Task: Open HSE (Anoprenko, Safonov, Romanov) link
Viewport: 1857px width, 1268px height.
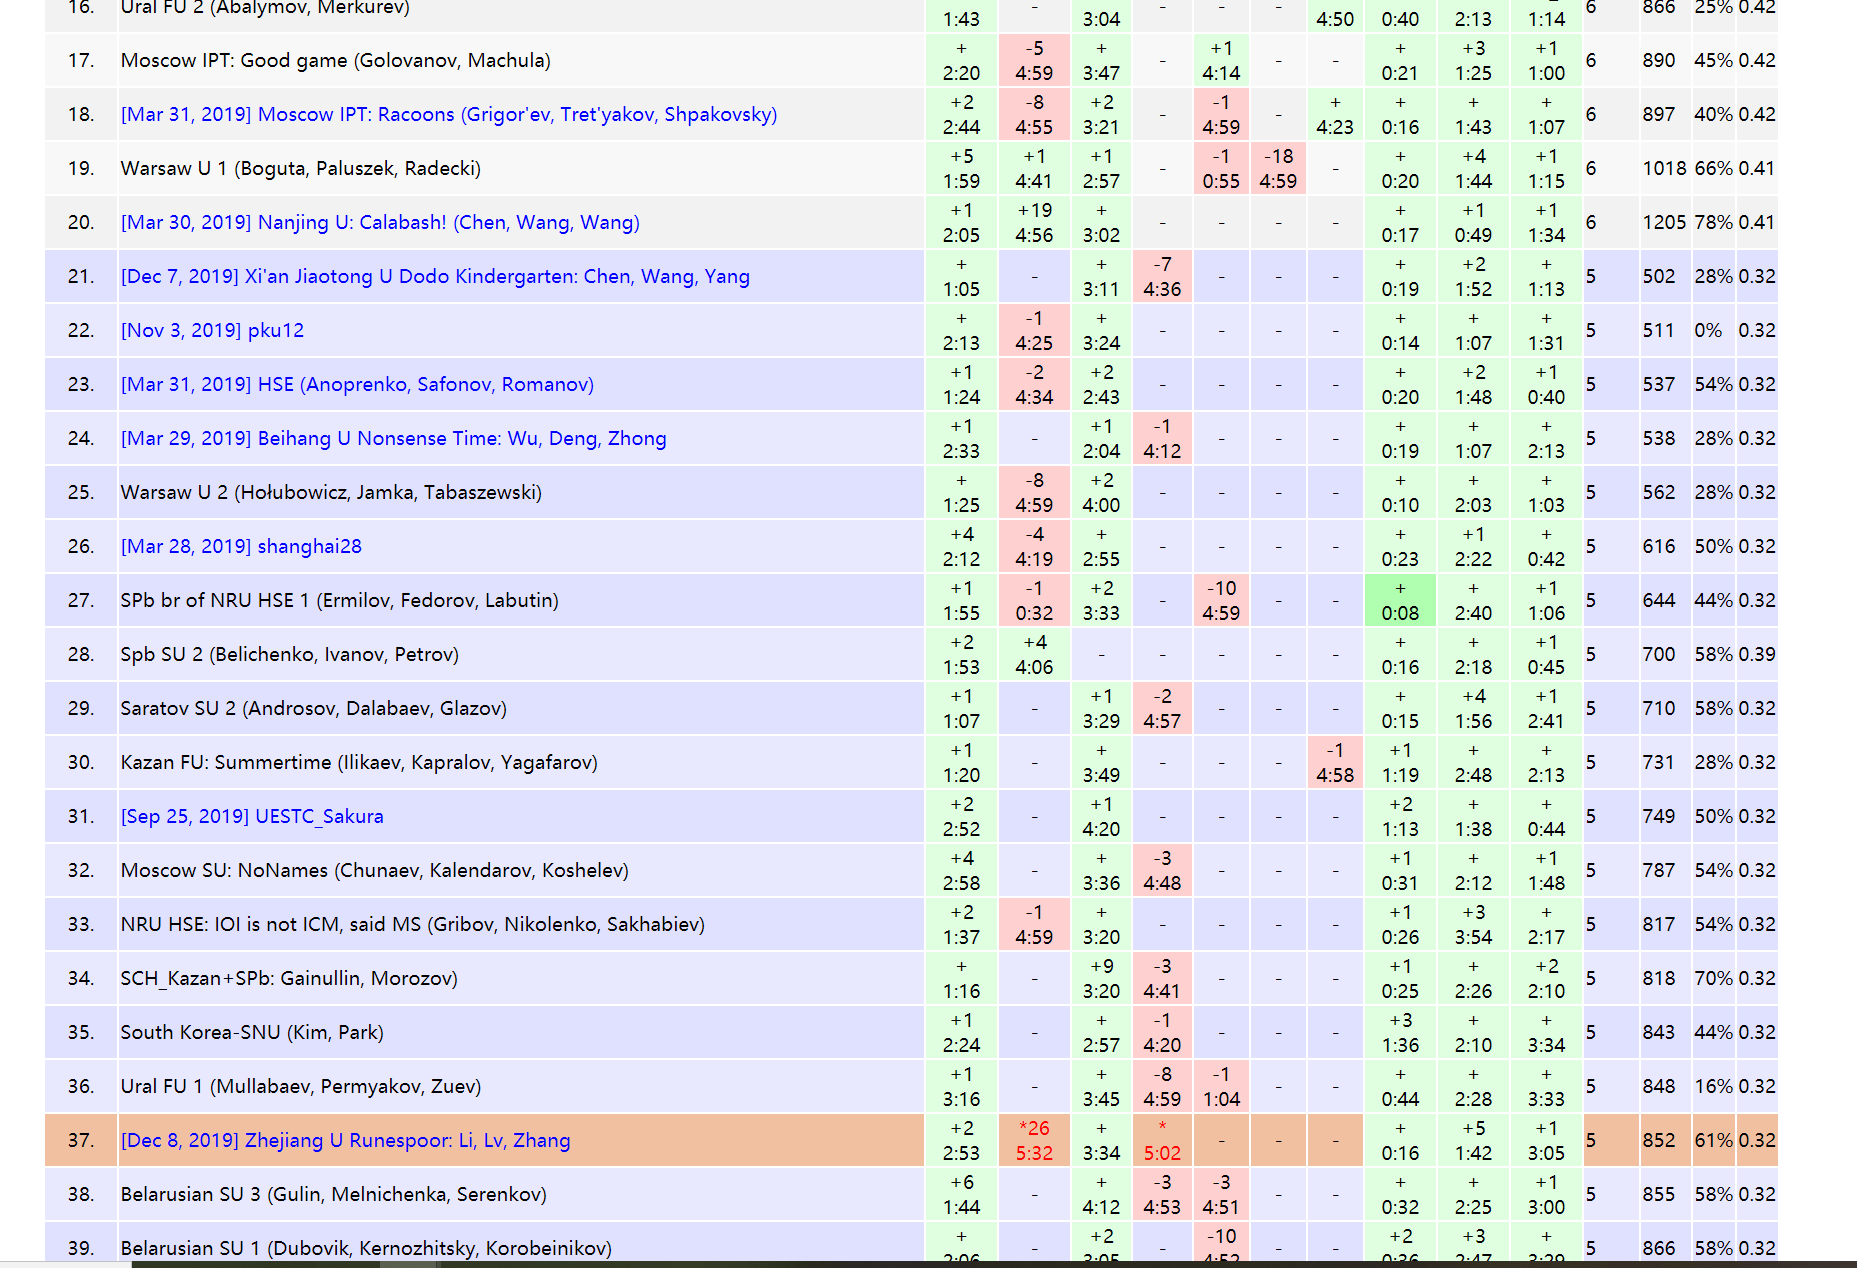Action: click(357, 385)
